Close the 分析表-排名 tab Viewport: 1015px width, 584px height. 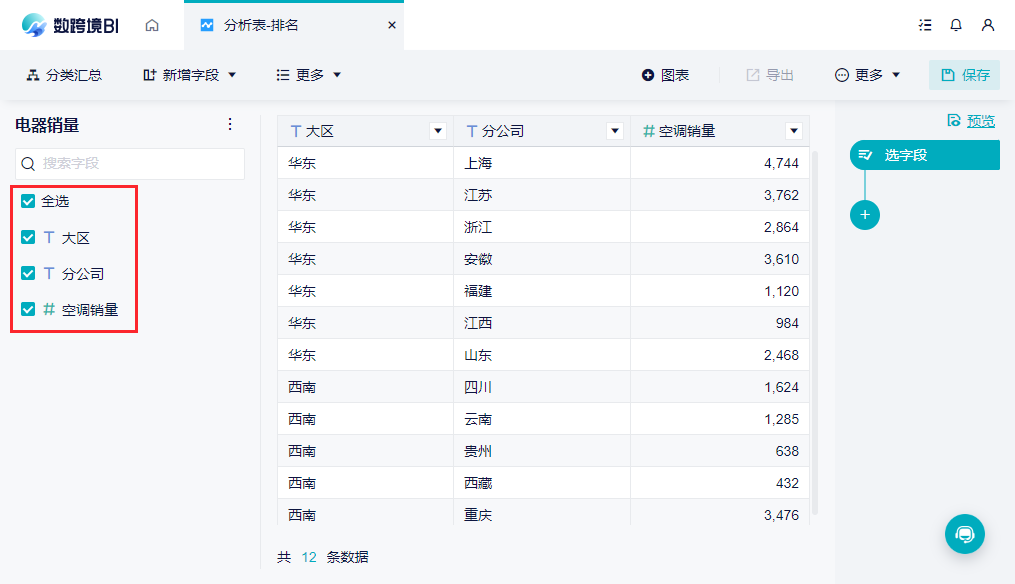[392, 25]
